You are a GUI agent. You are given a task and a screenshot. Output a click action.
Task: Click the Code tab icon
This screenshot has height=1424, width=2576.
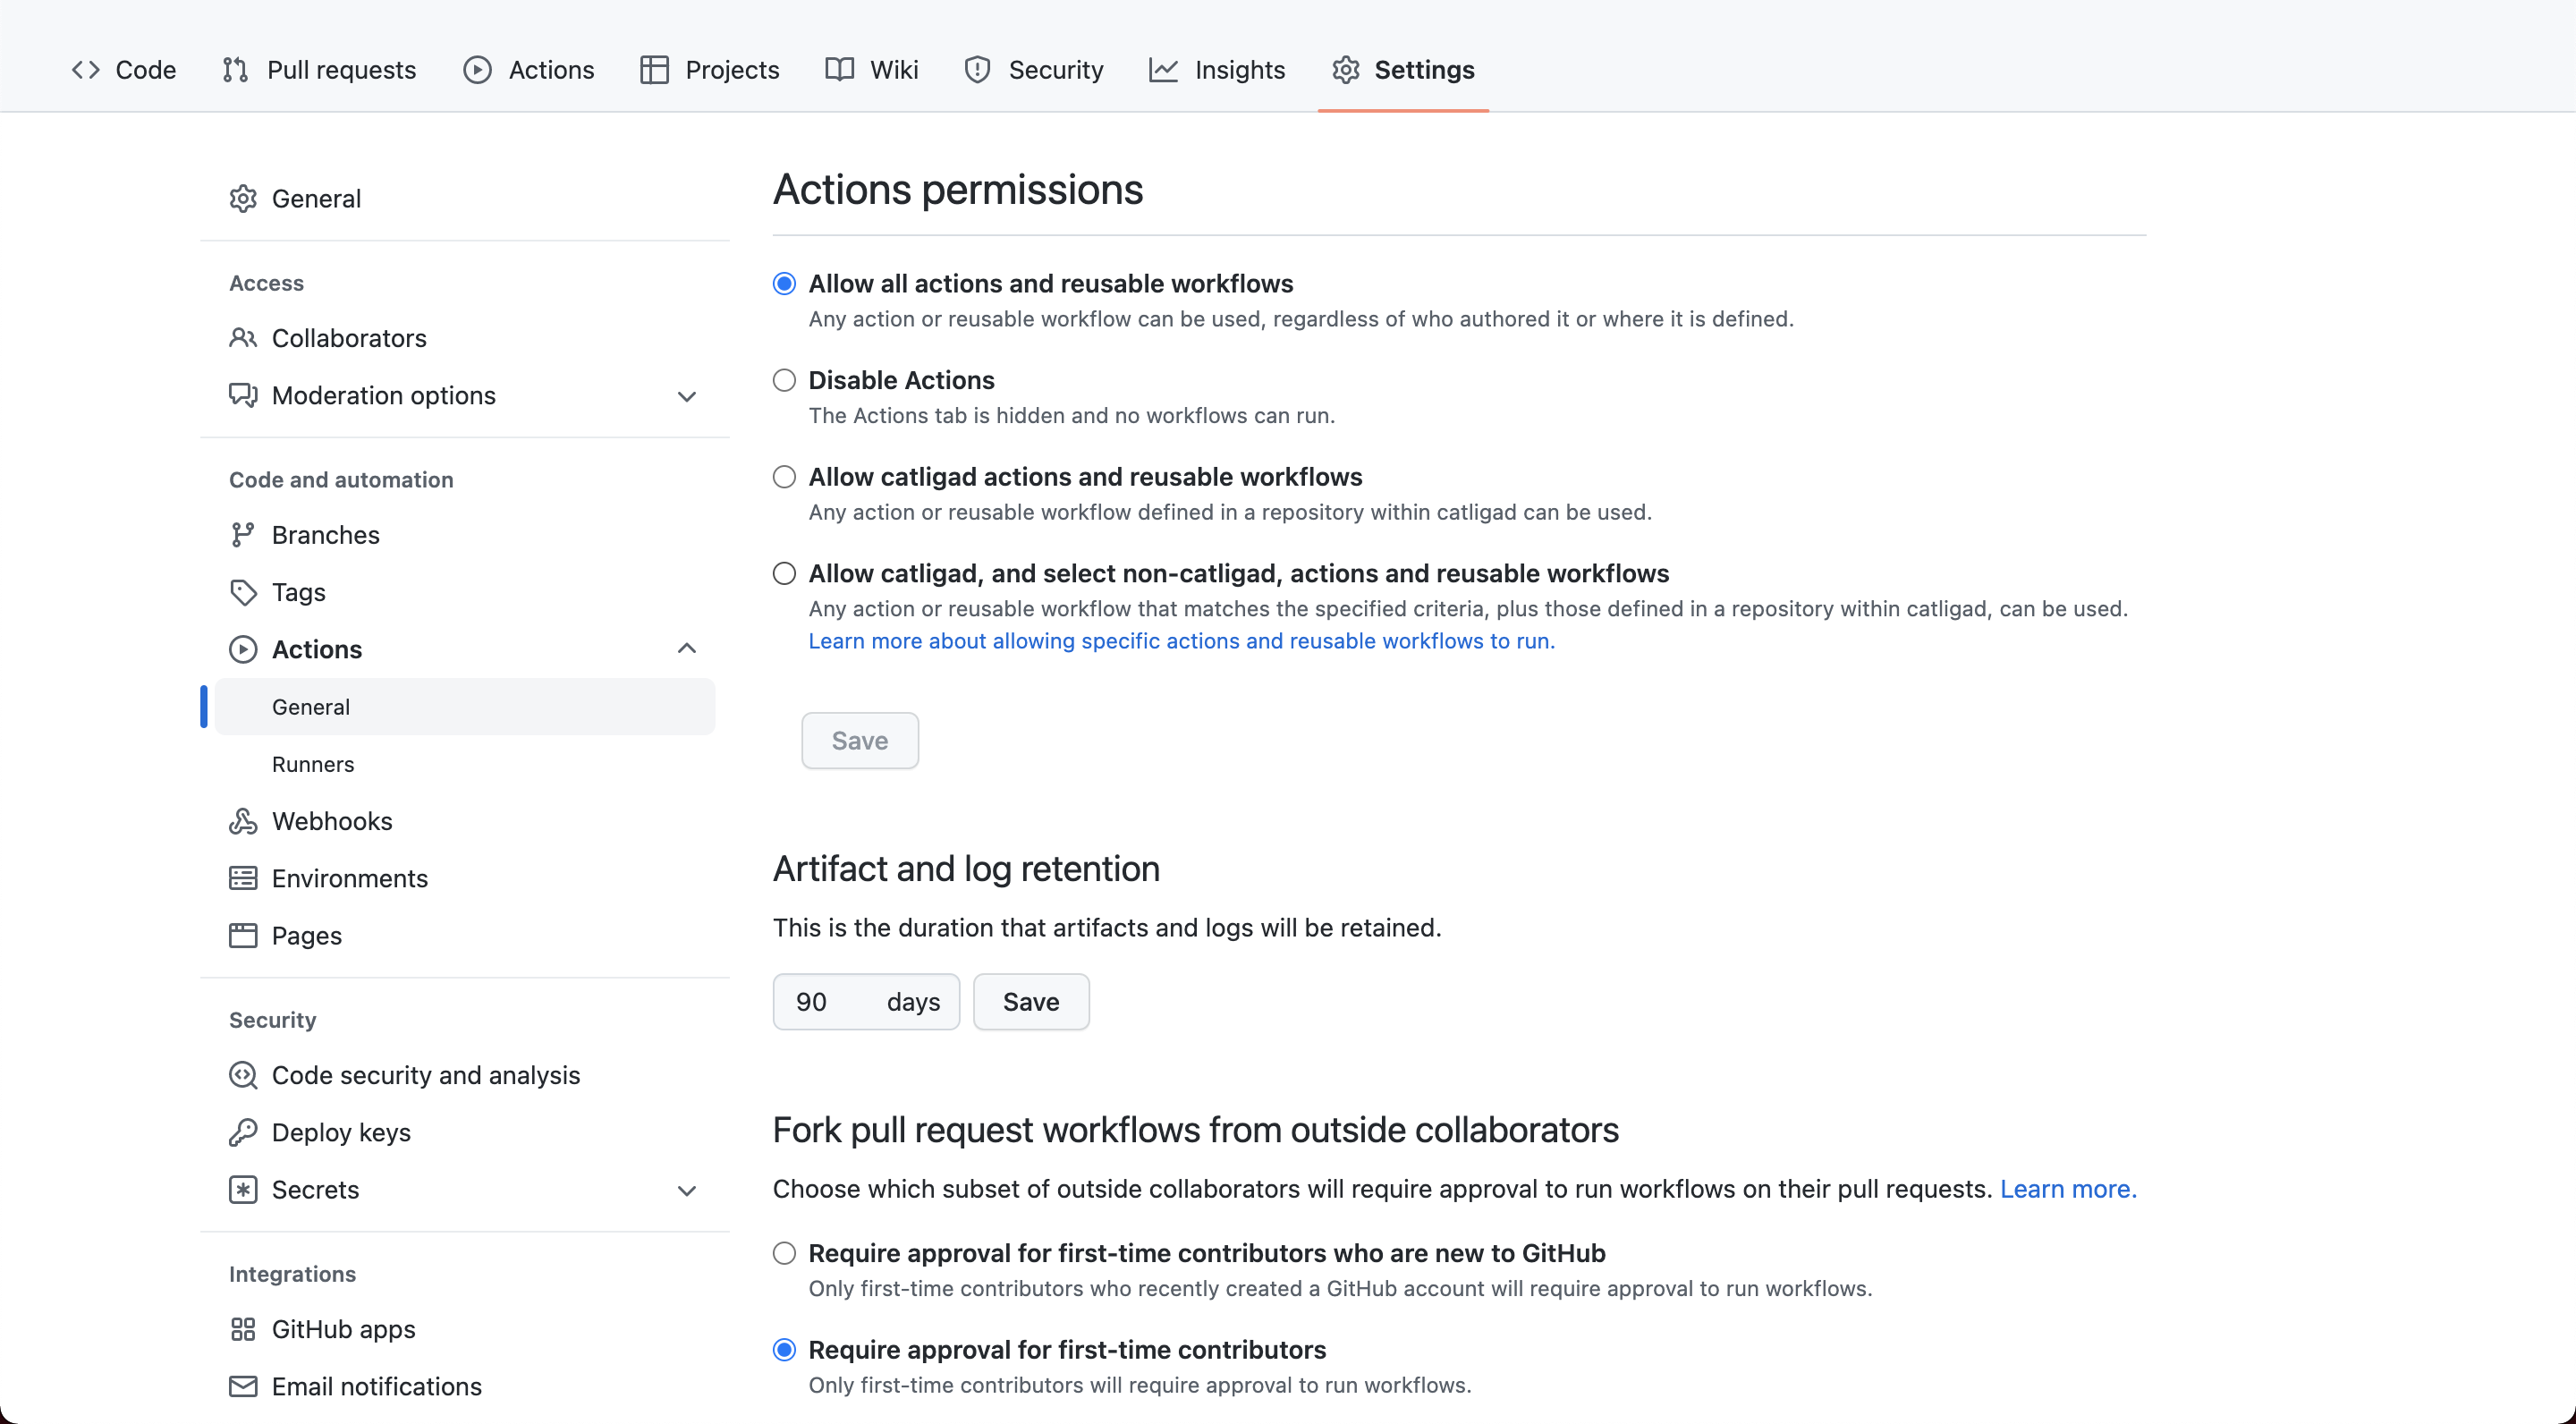(x=82, y=70)
